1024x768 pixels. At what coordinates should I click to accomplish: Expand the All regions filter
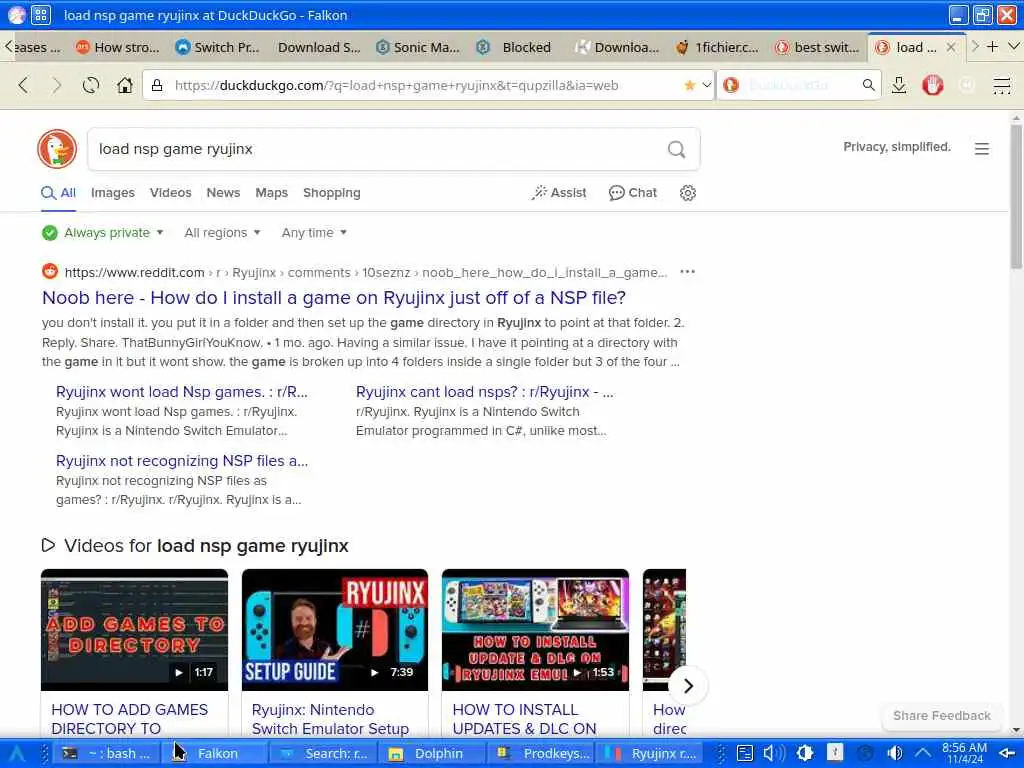tap(222, 232)
